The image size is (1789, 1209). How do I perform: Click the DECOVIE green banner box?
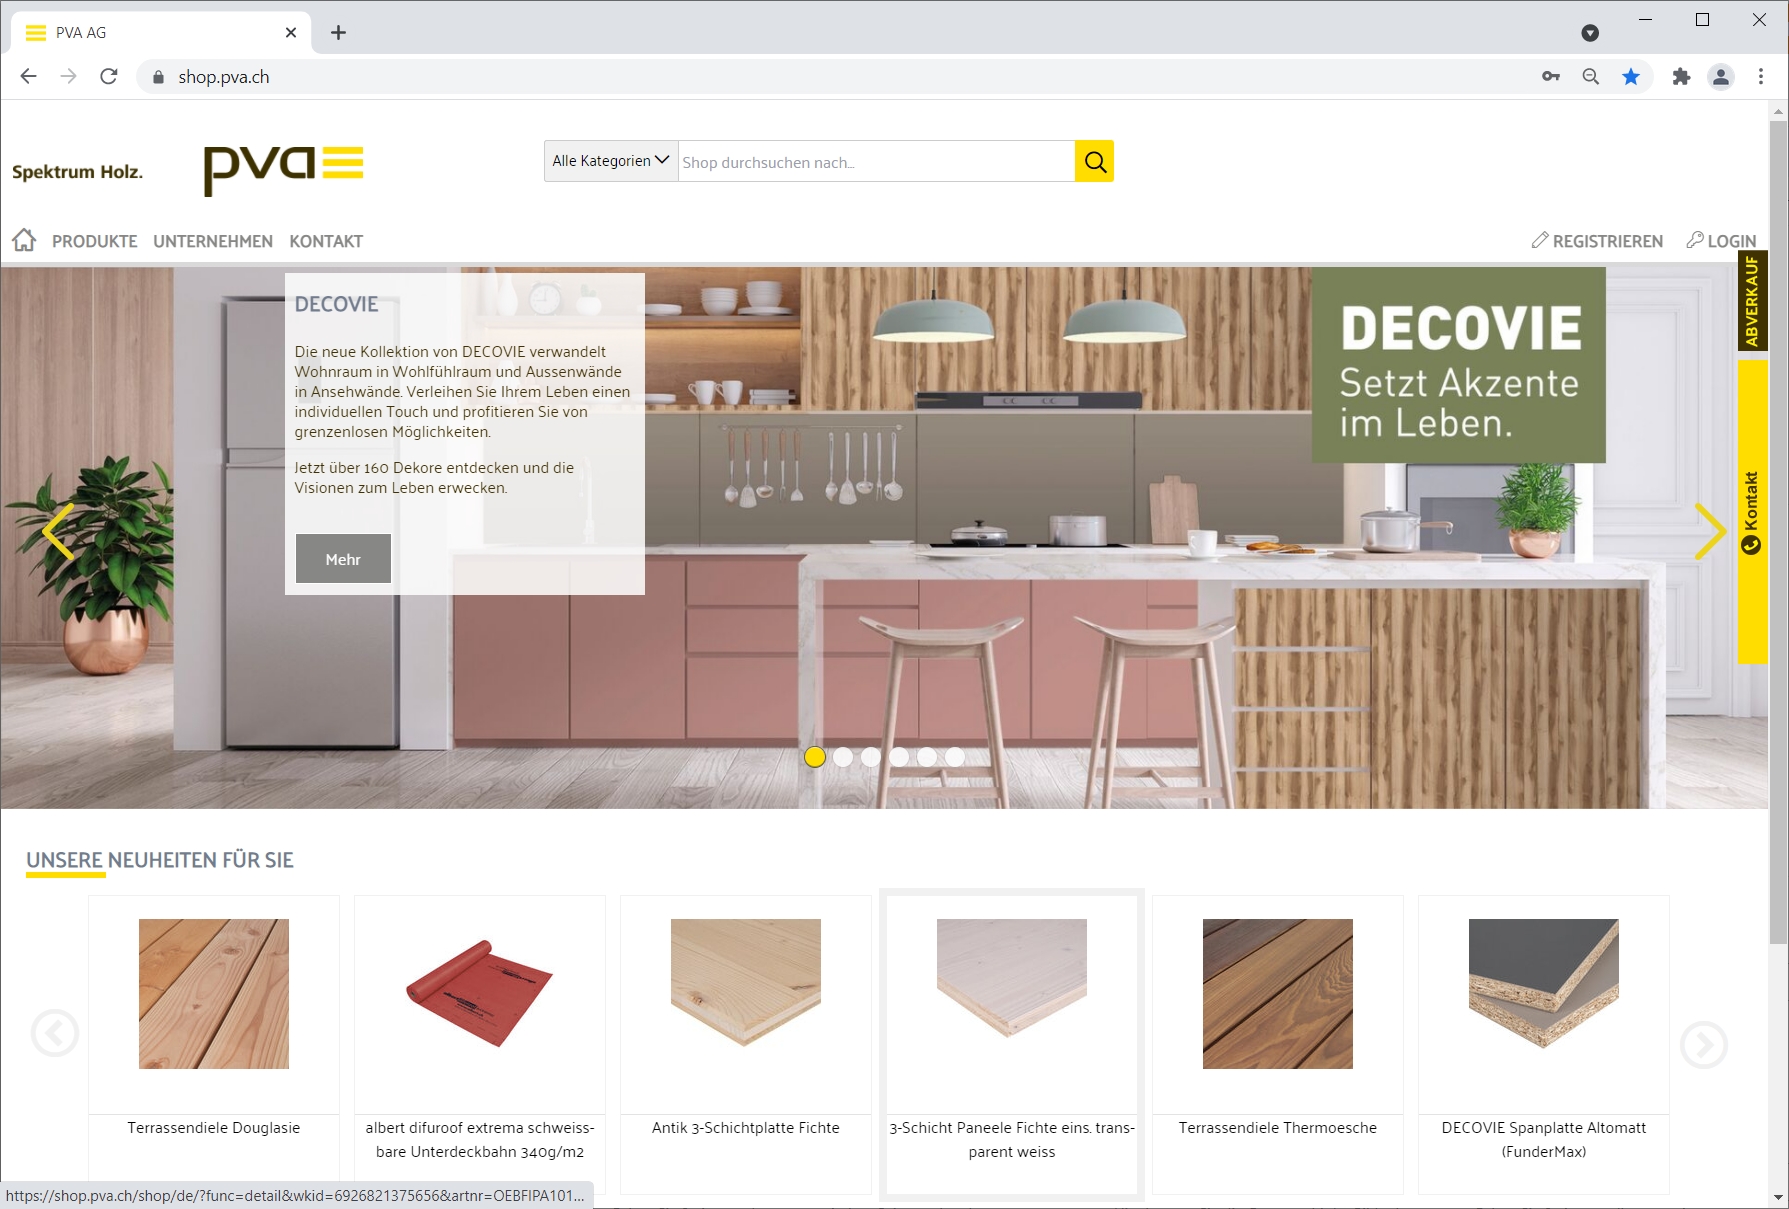[1459, 365]
